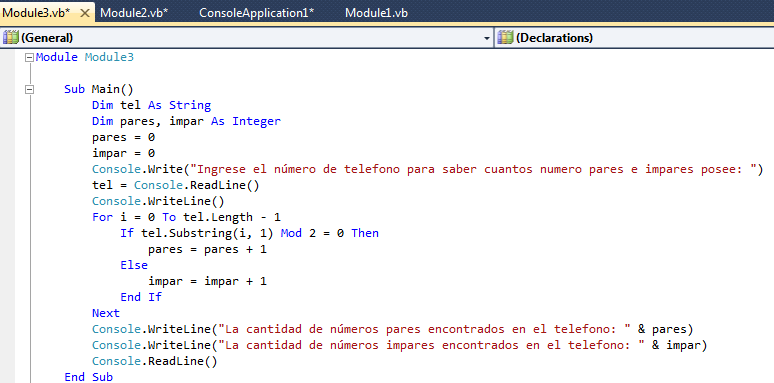
Task: Click the 'Else' keyword
Action: (x=134, y=265)
